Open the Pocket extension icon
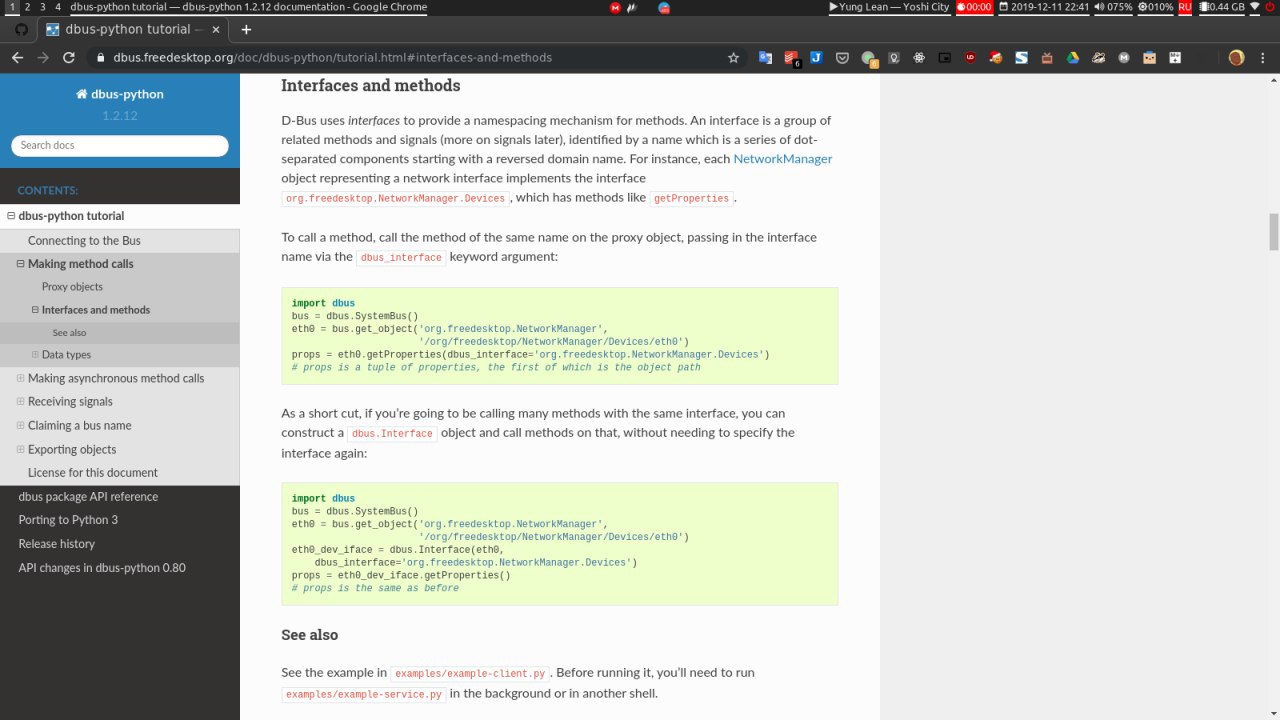This screenshot has width=1280, height=720. point(842,58)
